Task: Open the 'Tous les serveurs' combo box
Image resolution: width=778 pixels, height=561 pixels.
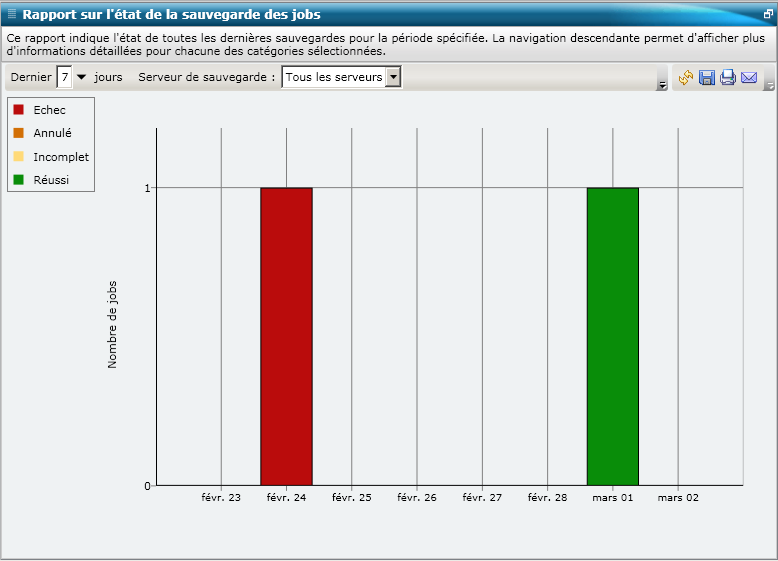Action: (x=342, y=77)
